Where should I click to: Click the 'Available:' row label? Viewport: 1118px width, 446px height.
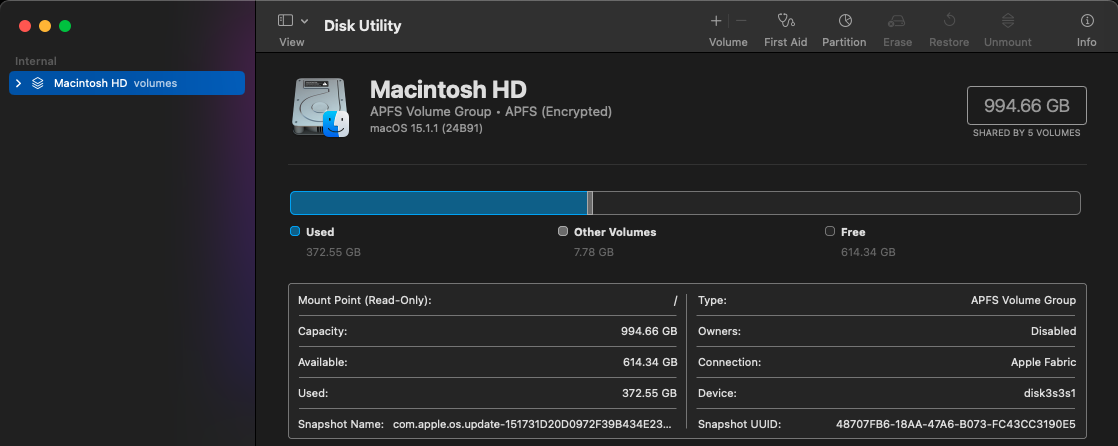[x=322, y=362]
